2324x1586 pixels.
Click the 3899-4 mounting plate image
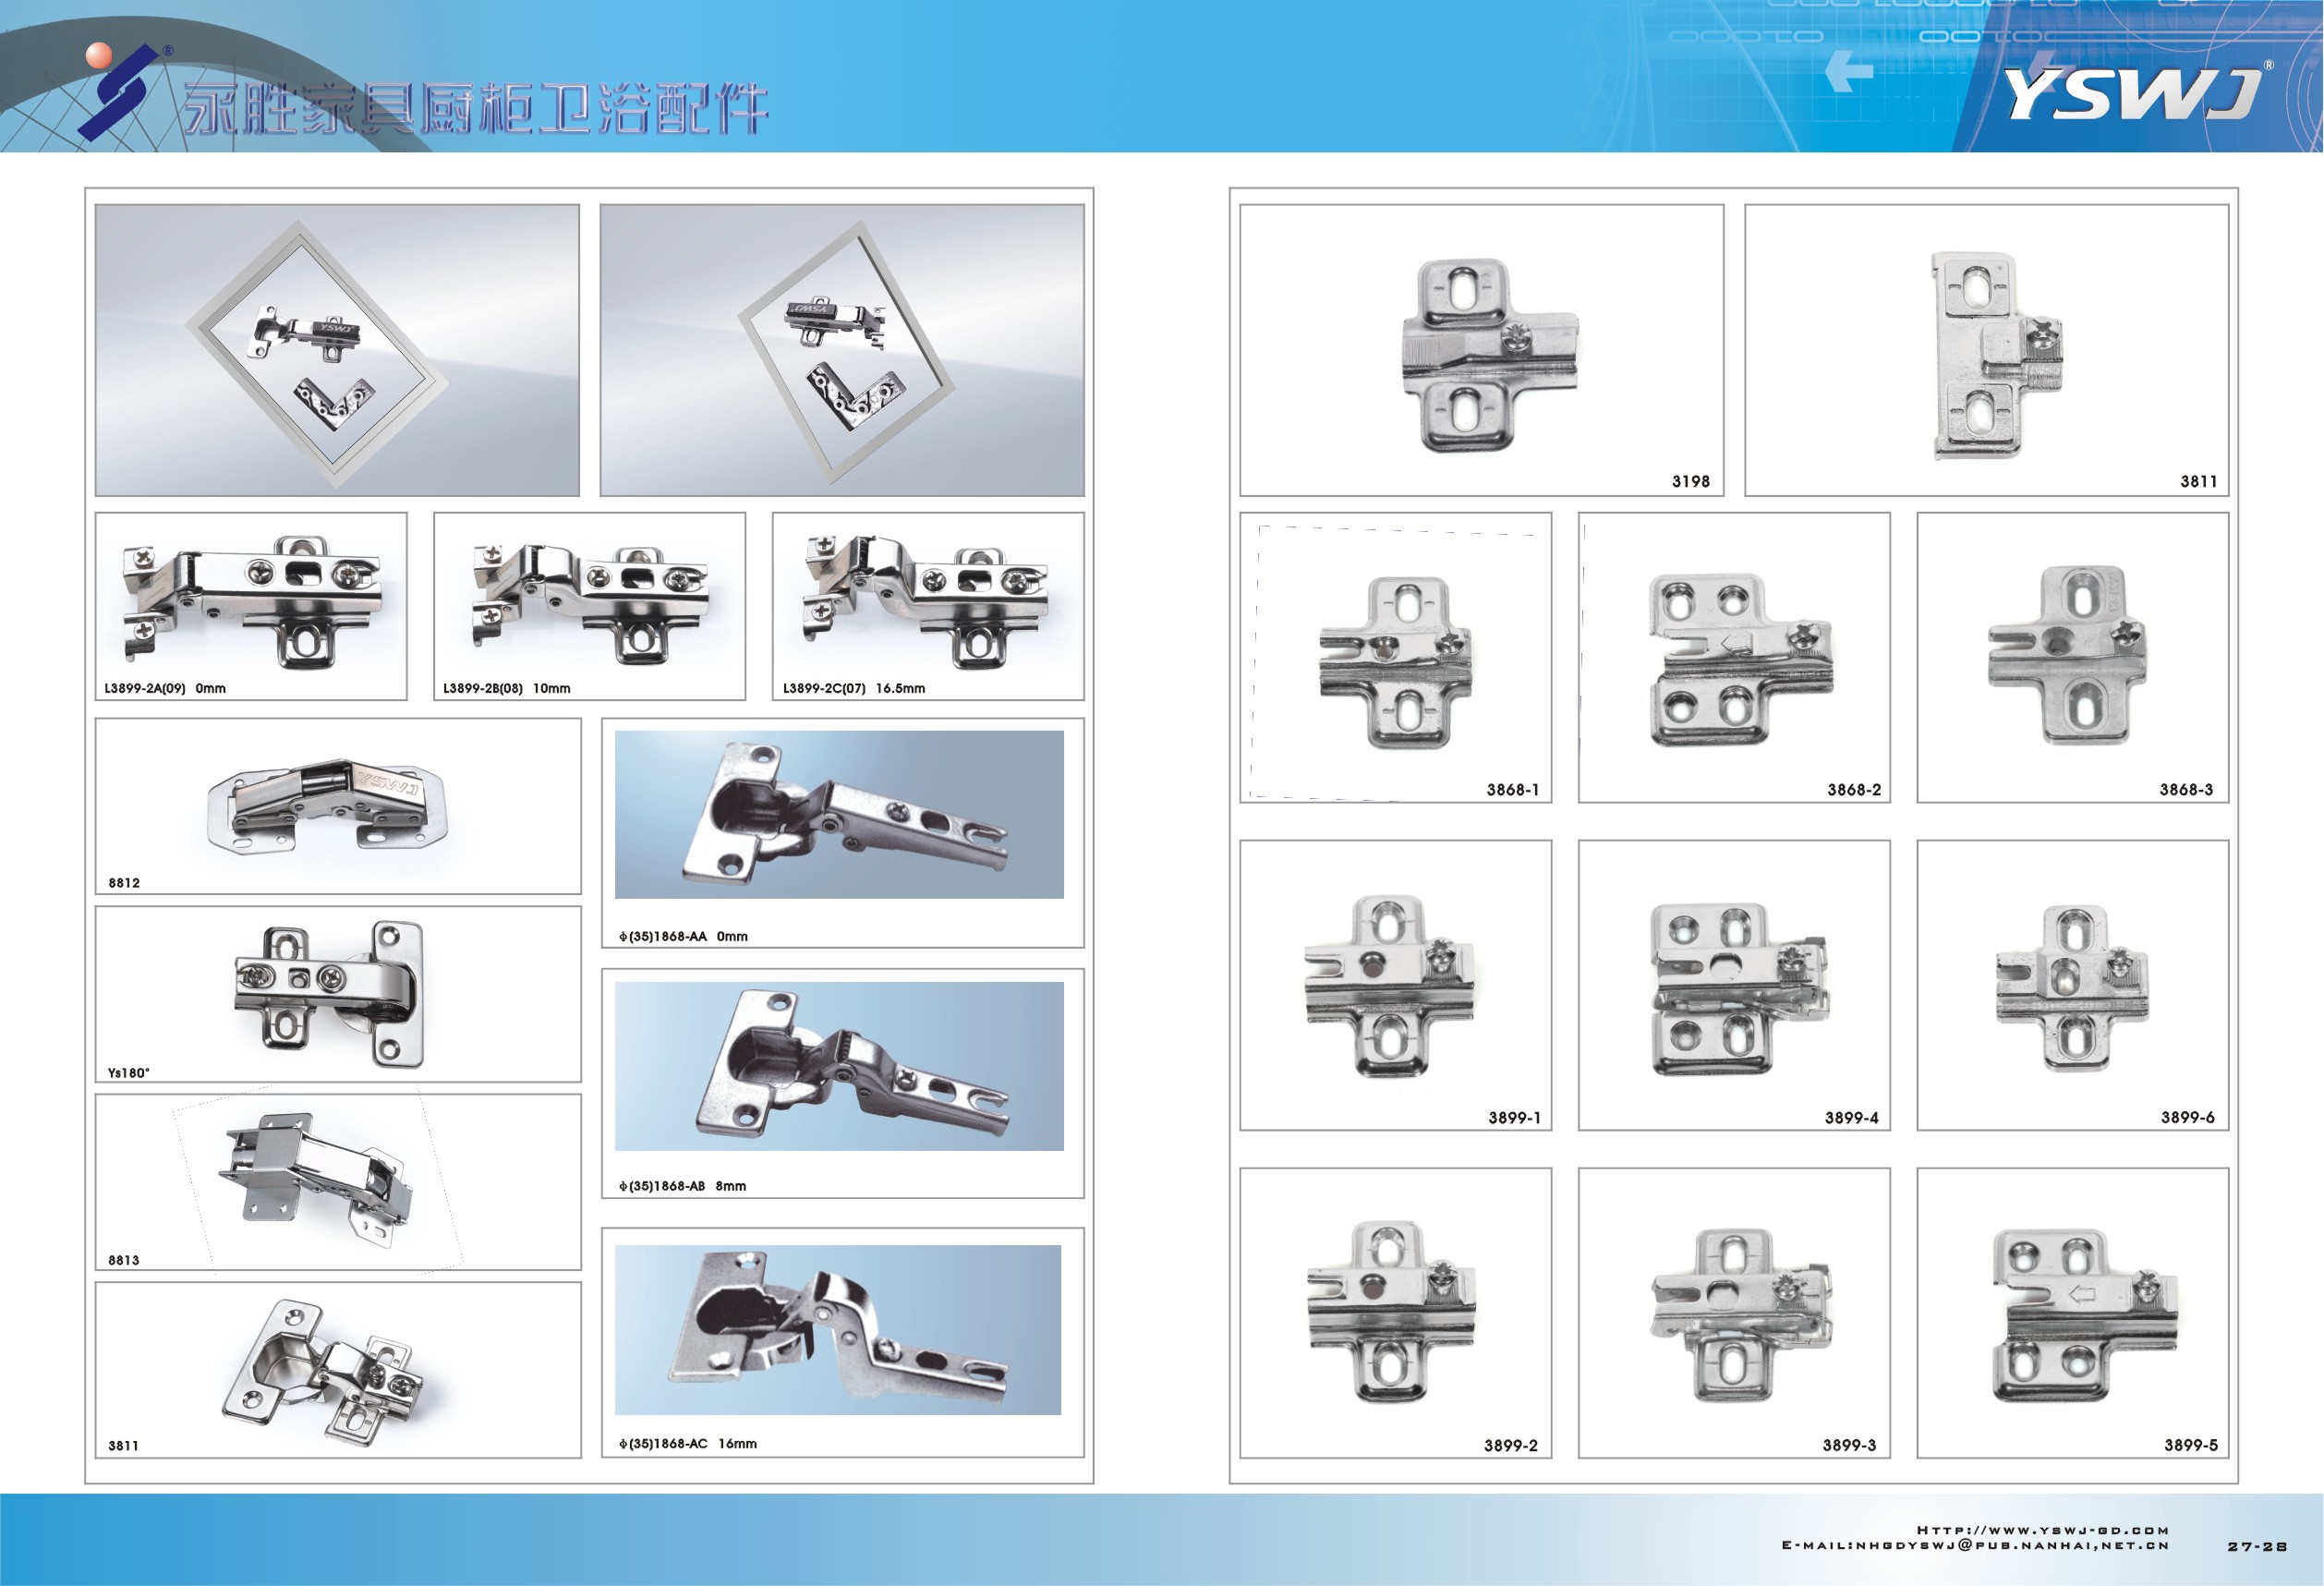tap(1740, 989)
